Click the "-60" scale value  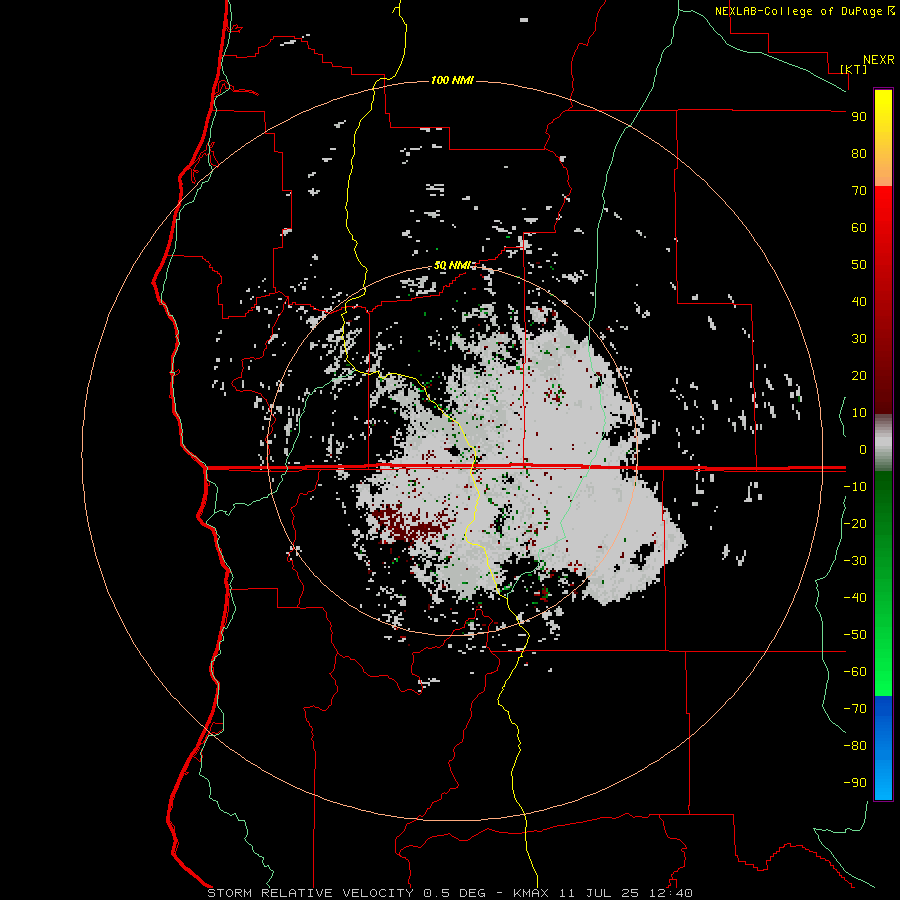pyautogui.click(x=855, y=672)
